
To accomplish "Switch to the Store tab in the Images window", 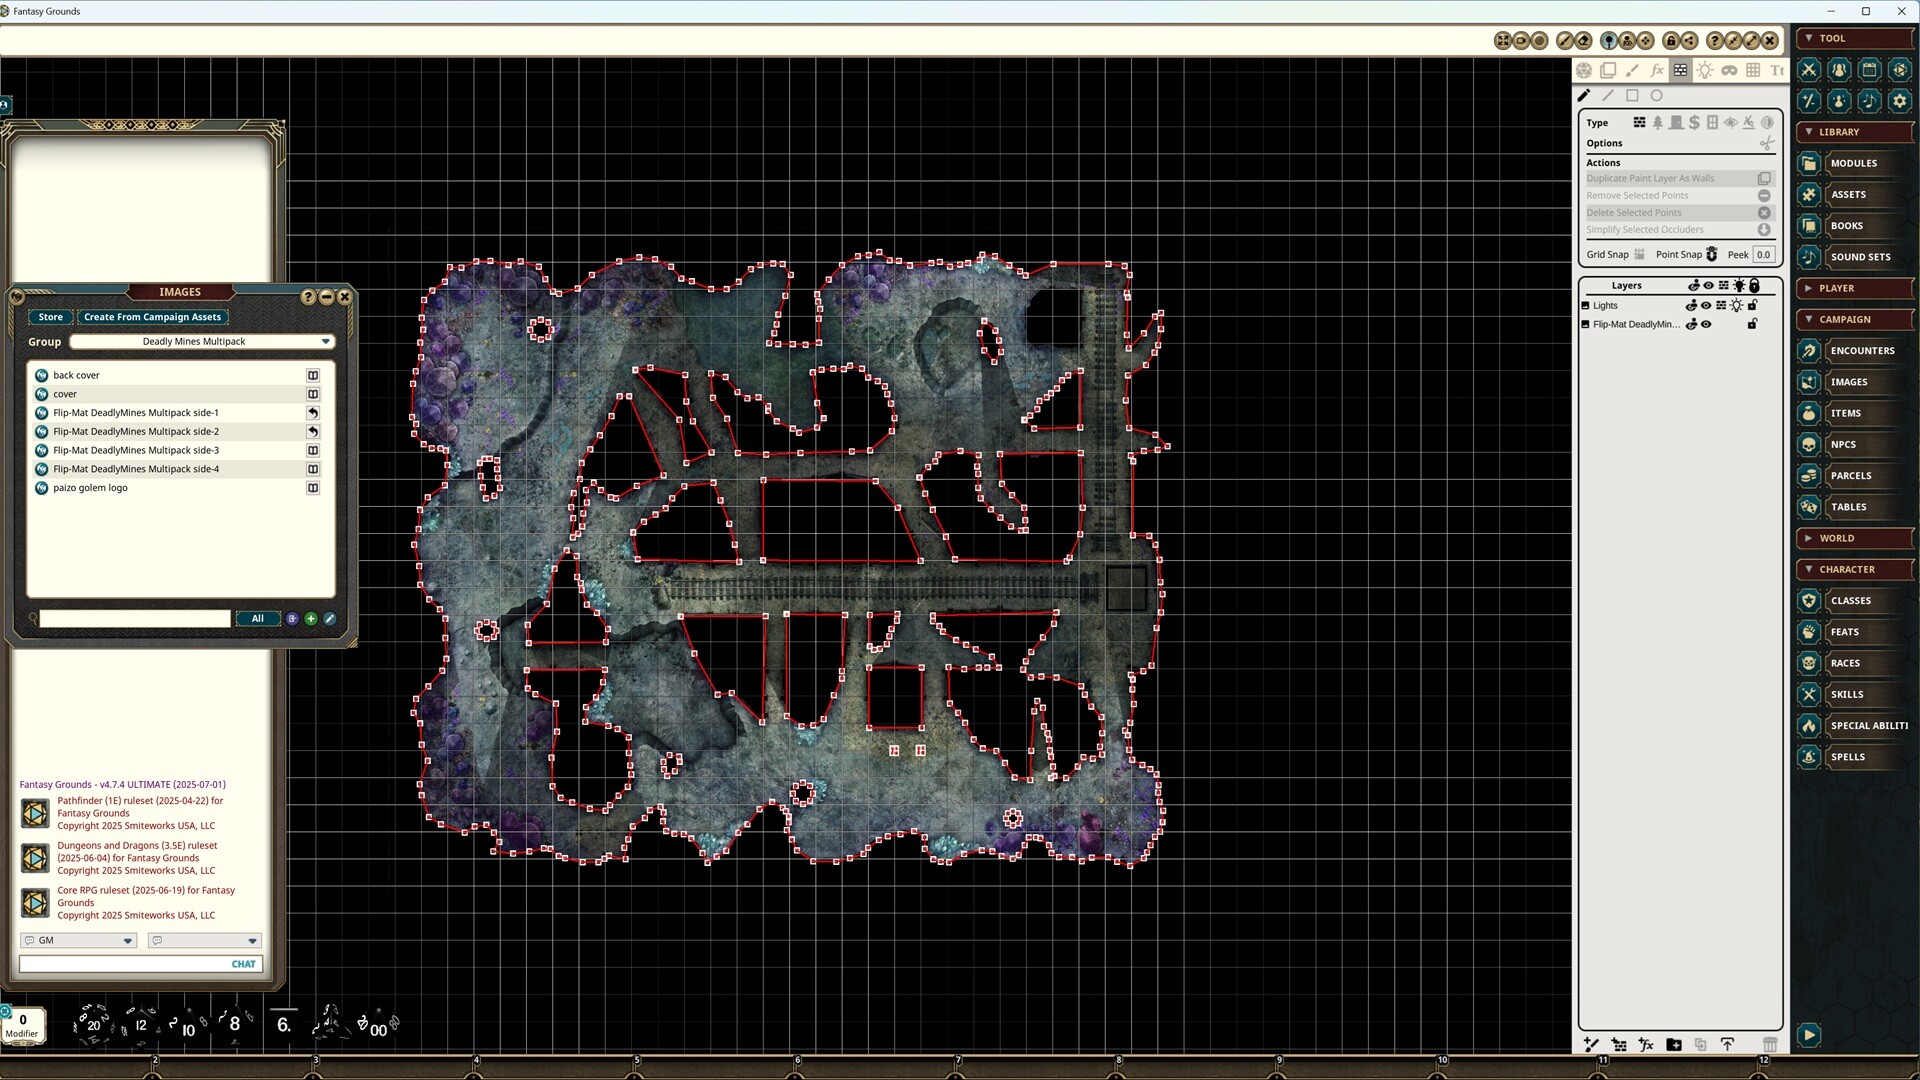I will pyautogui.click(x=50, y=317).
